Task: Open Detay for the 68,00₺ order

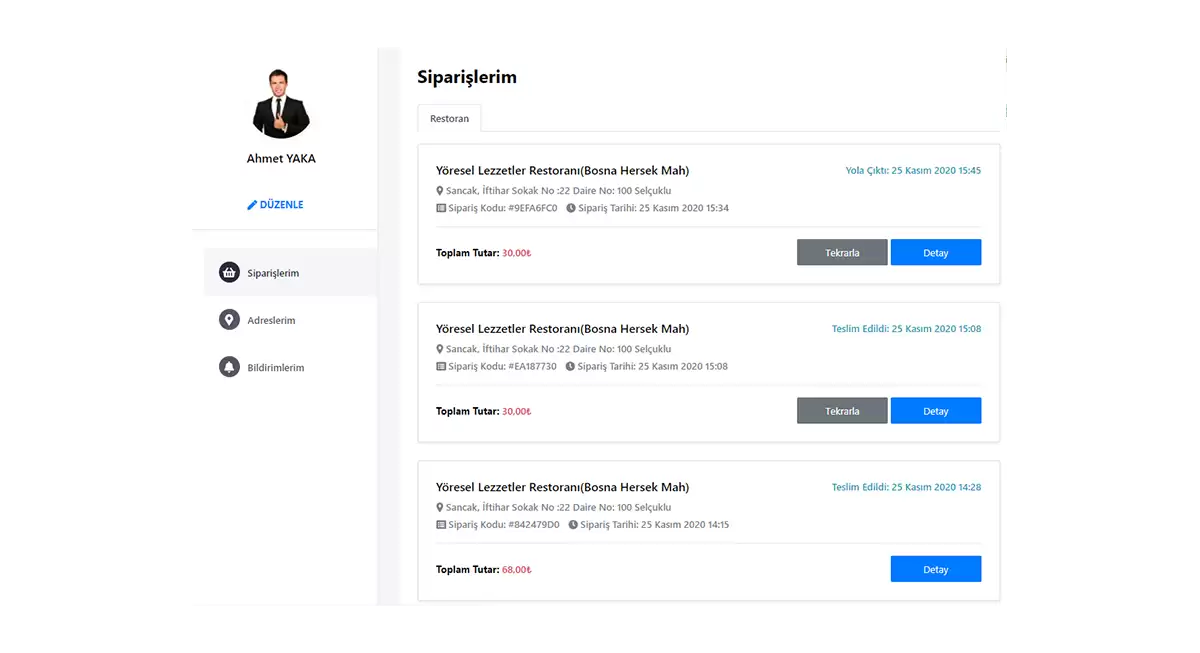Action: [x=935, y=569]
